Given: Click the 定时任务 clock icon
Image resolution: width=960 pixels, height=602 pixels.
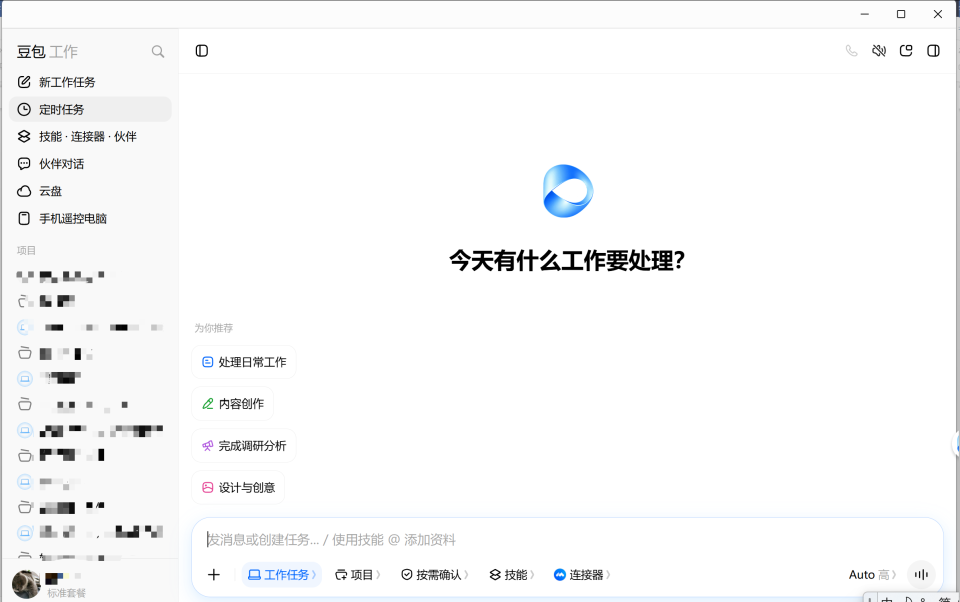Looking at the screenshot, I should tap(24, 110).
